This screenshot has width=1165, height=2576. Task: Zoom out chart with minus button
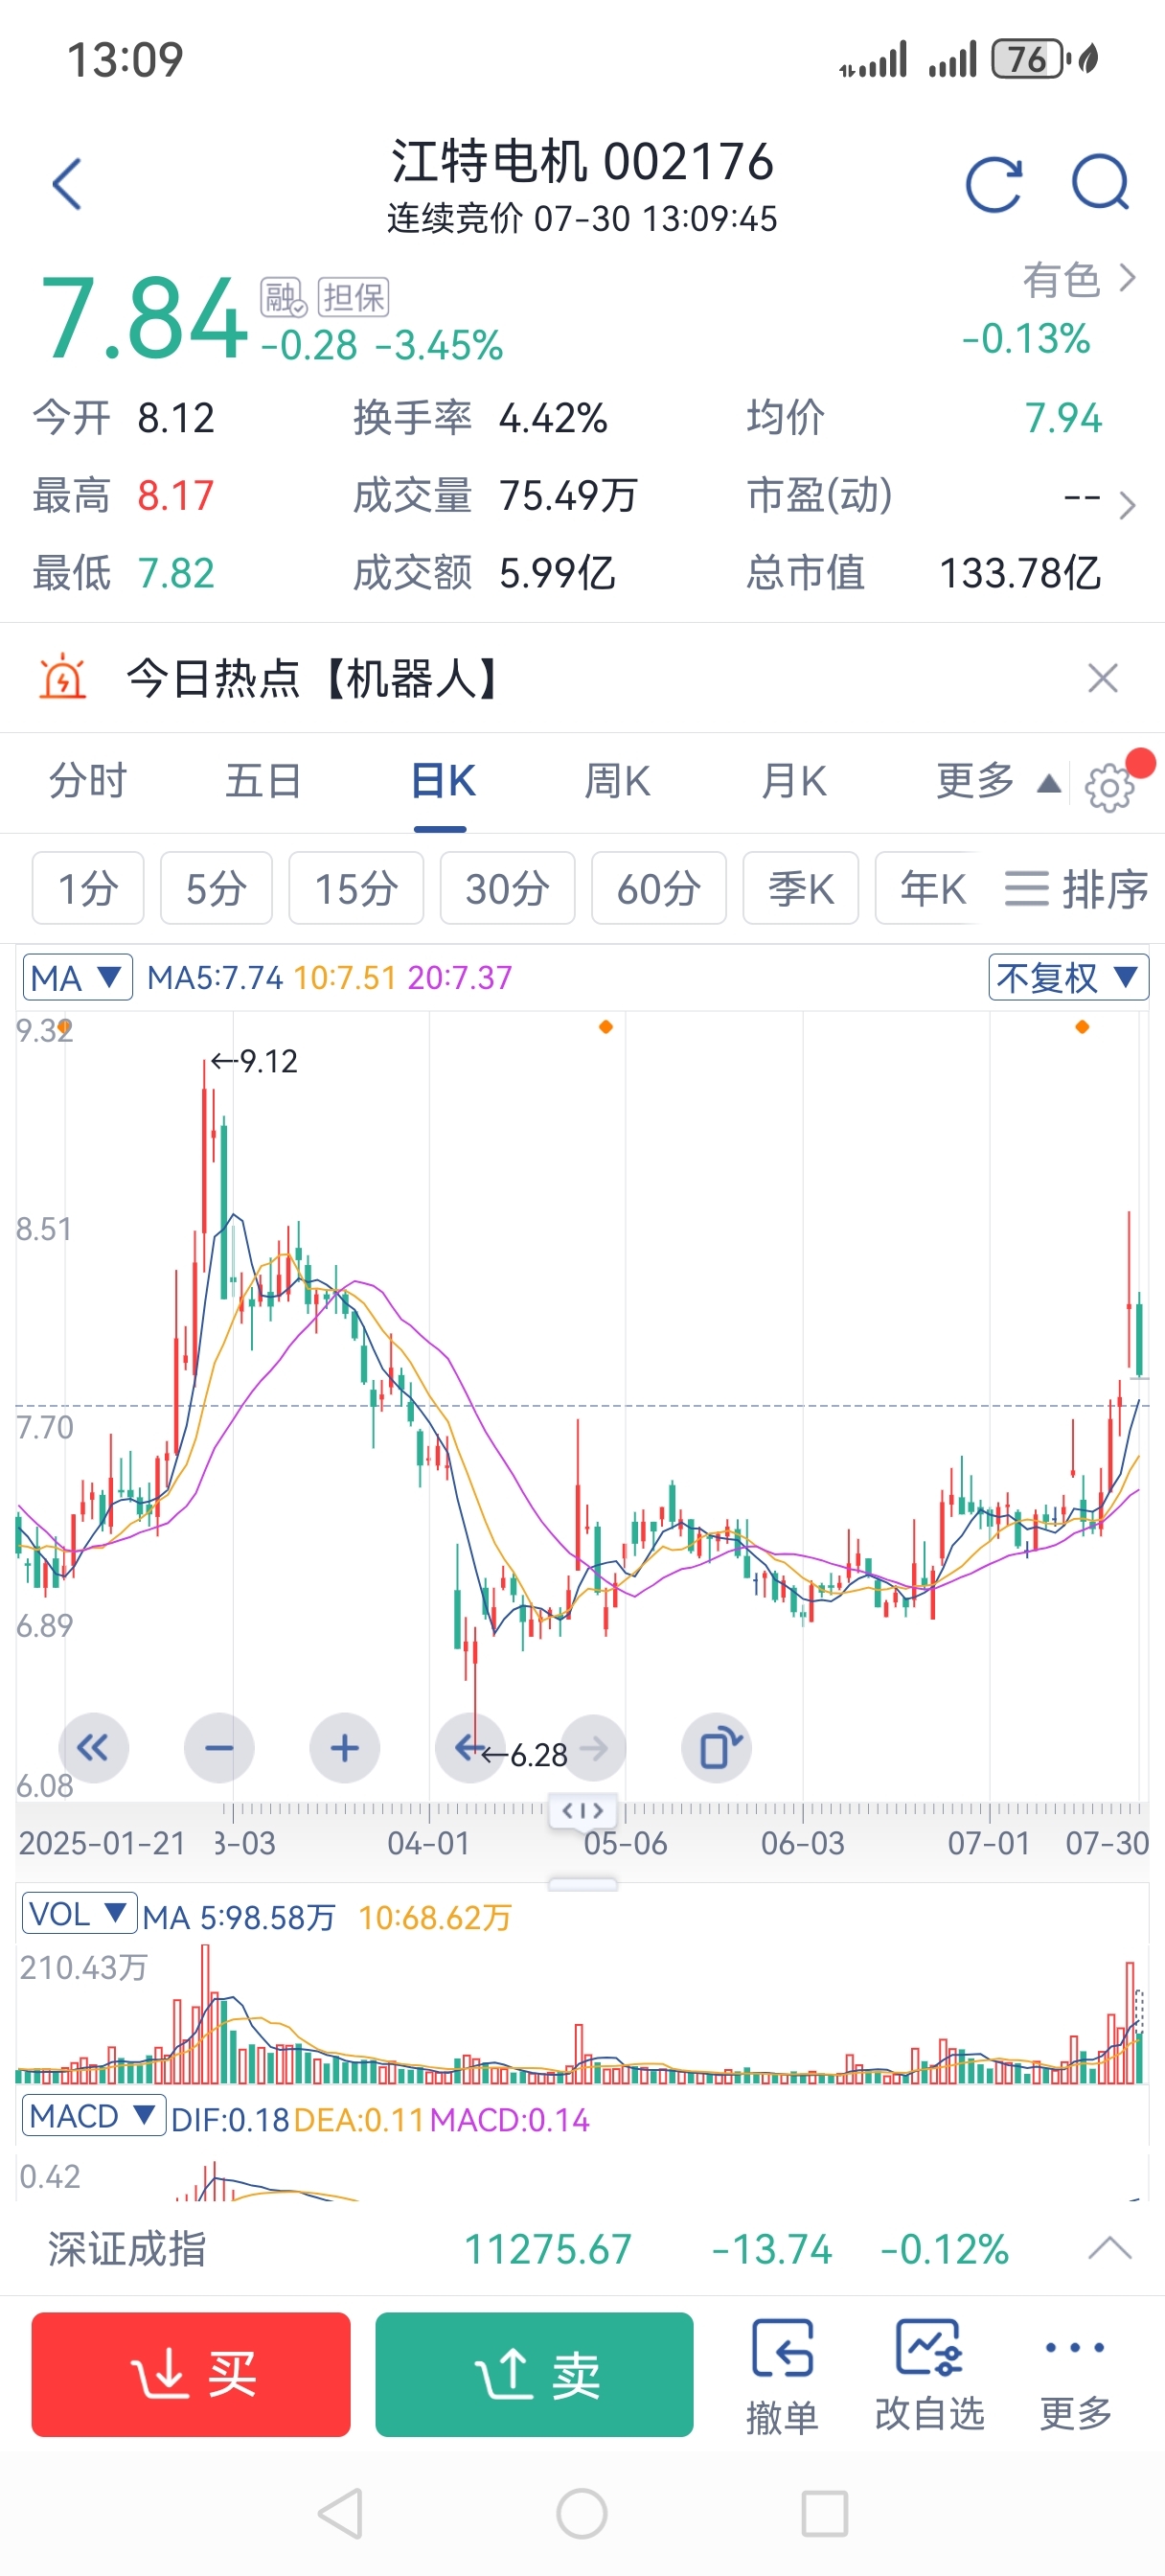click(x=219, y=1748)
